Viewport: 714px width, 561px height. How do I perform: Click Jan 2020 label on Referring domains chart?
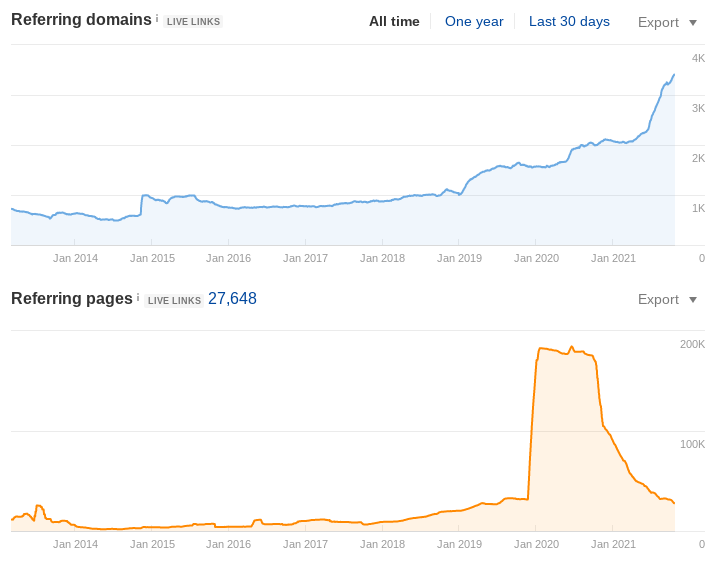click(536, 258)
